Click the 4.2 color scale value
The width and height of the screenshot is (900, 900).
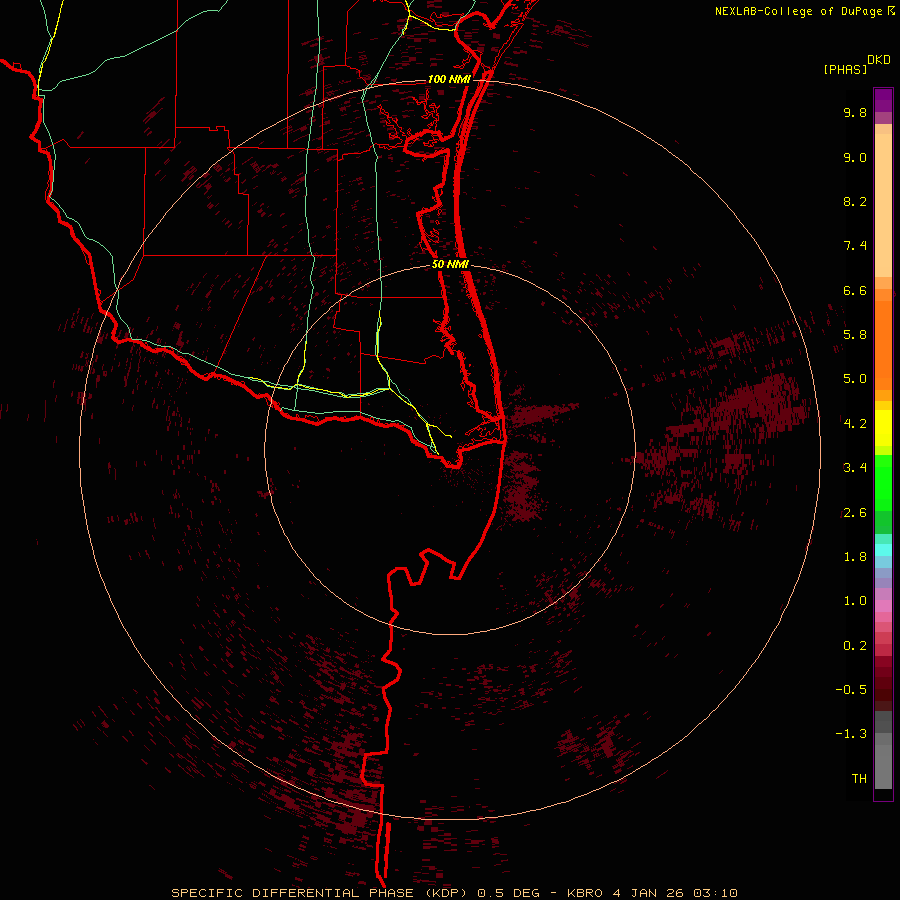855,424
